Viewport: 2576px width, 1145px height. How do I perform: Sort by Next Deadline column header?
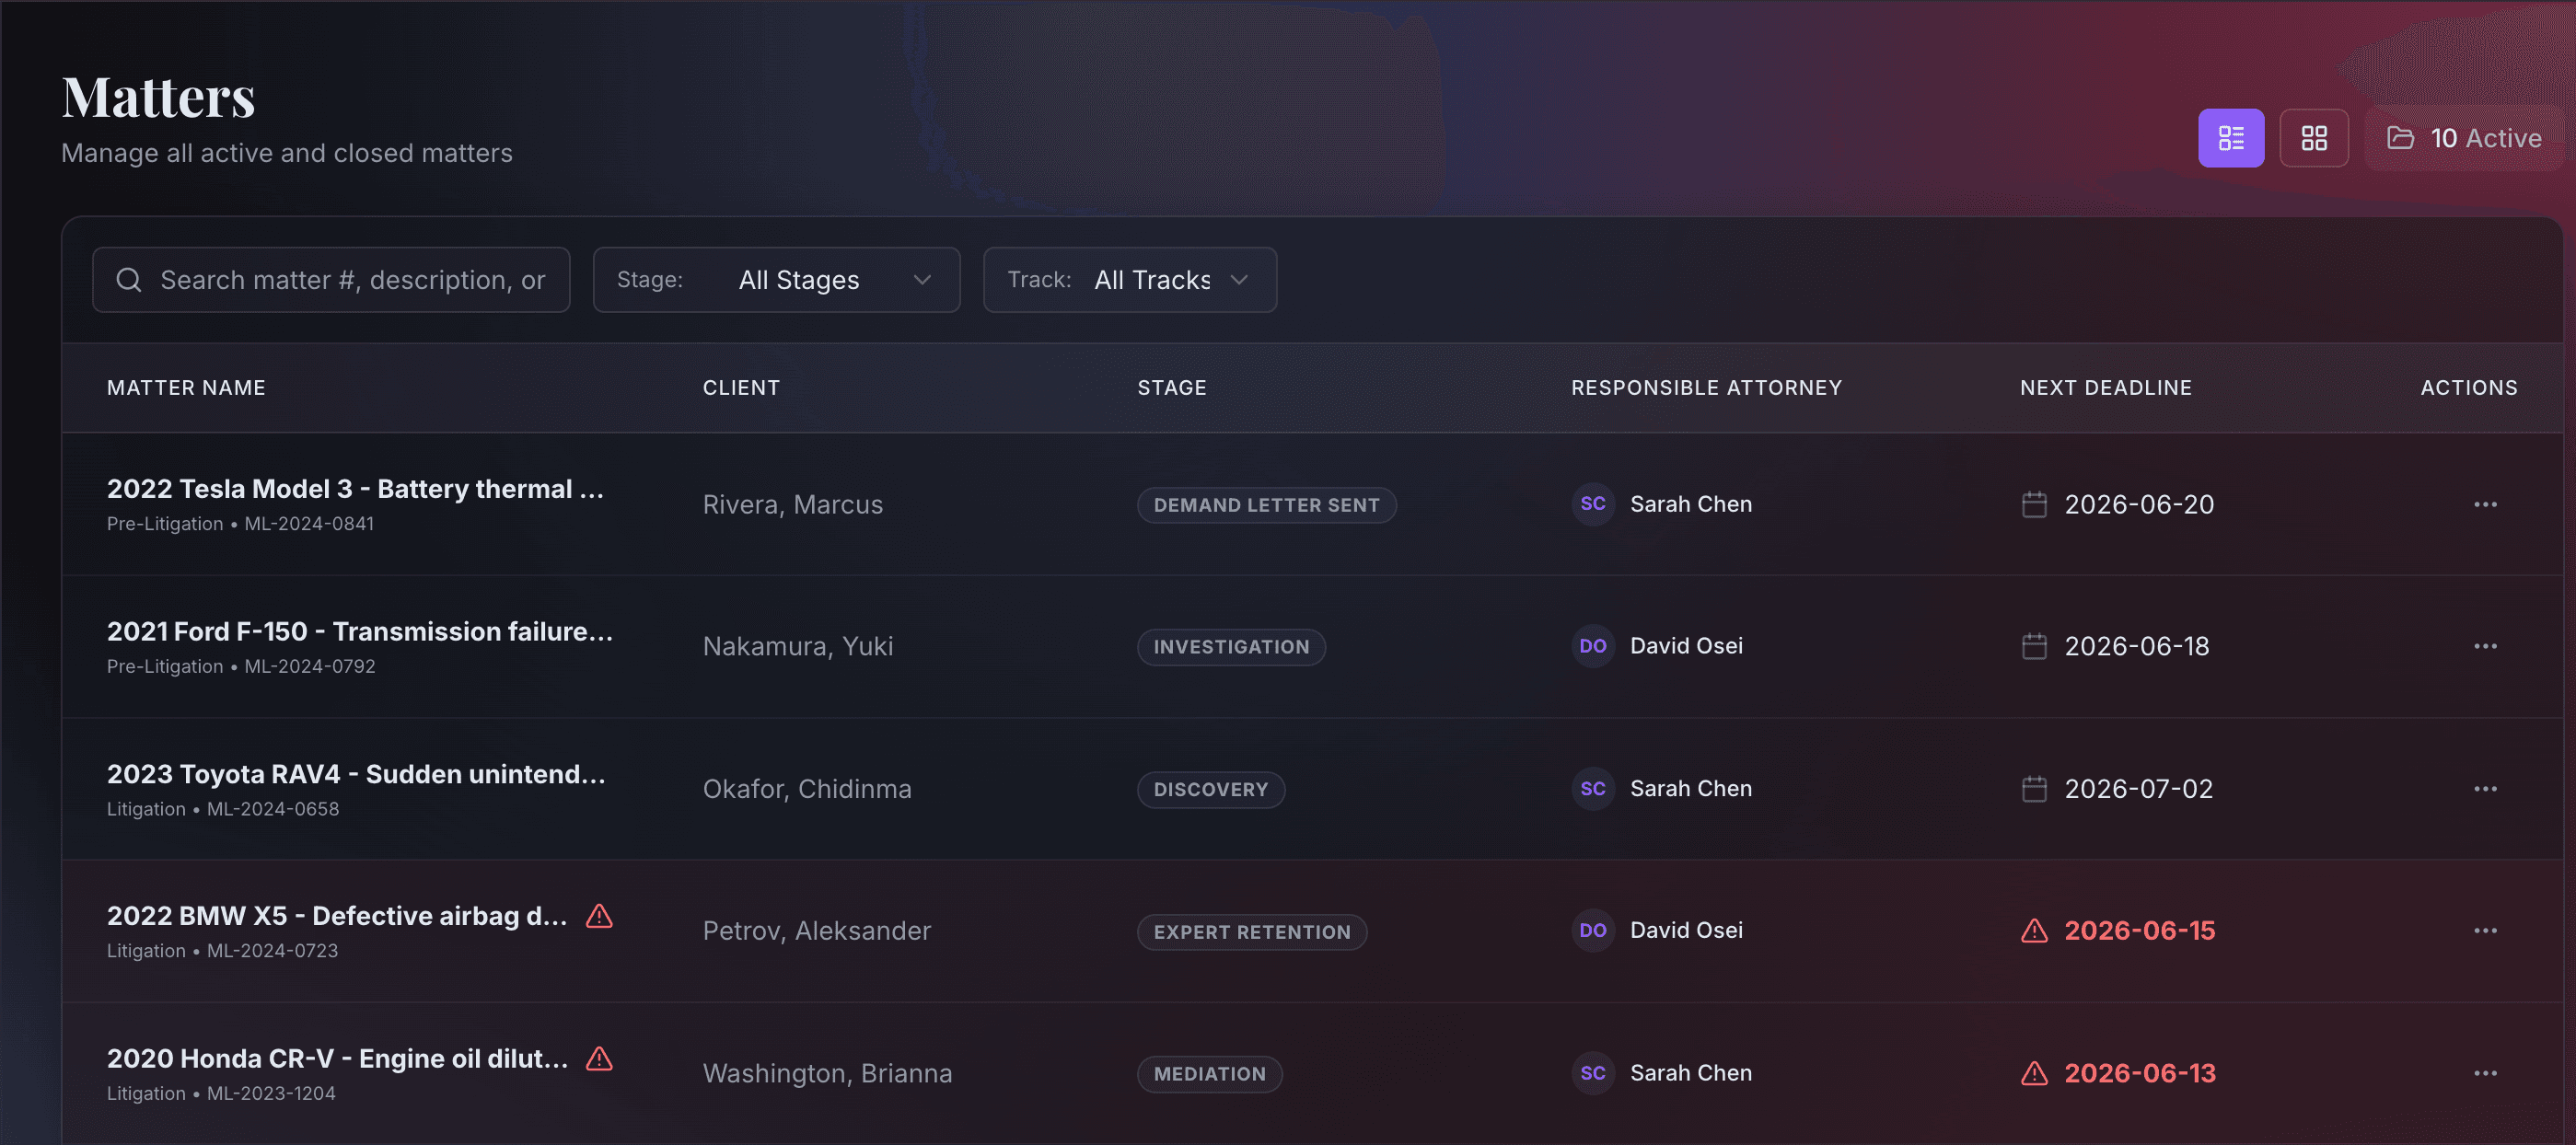[2106, 388]
